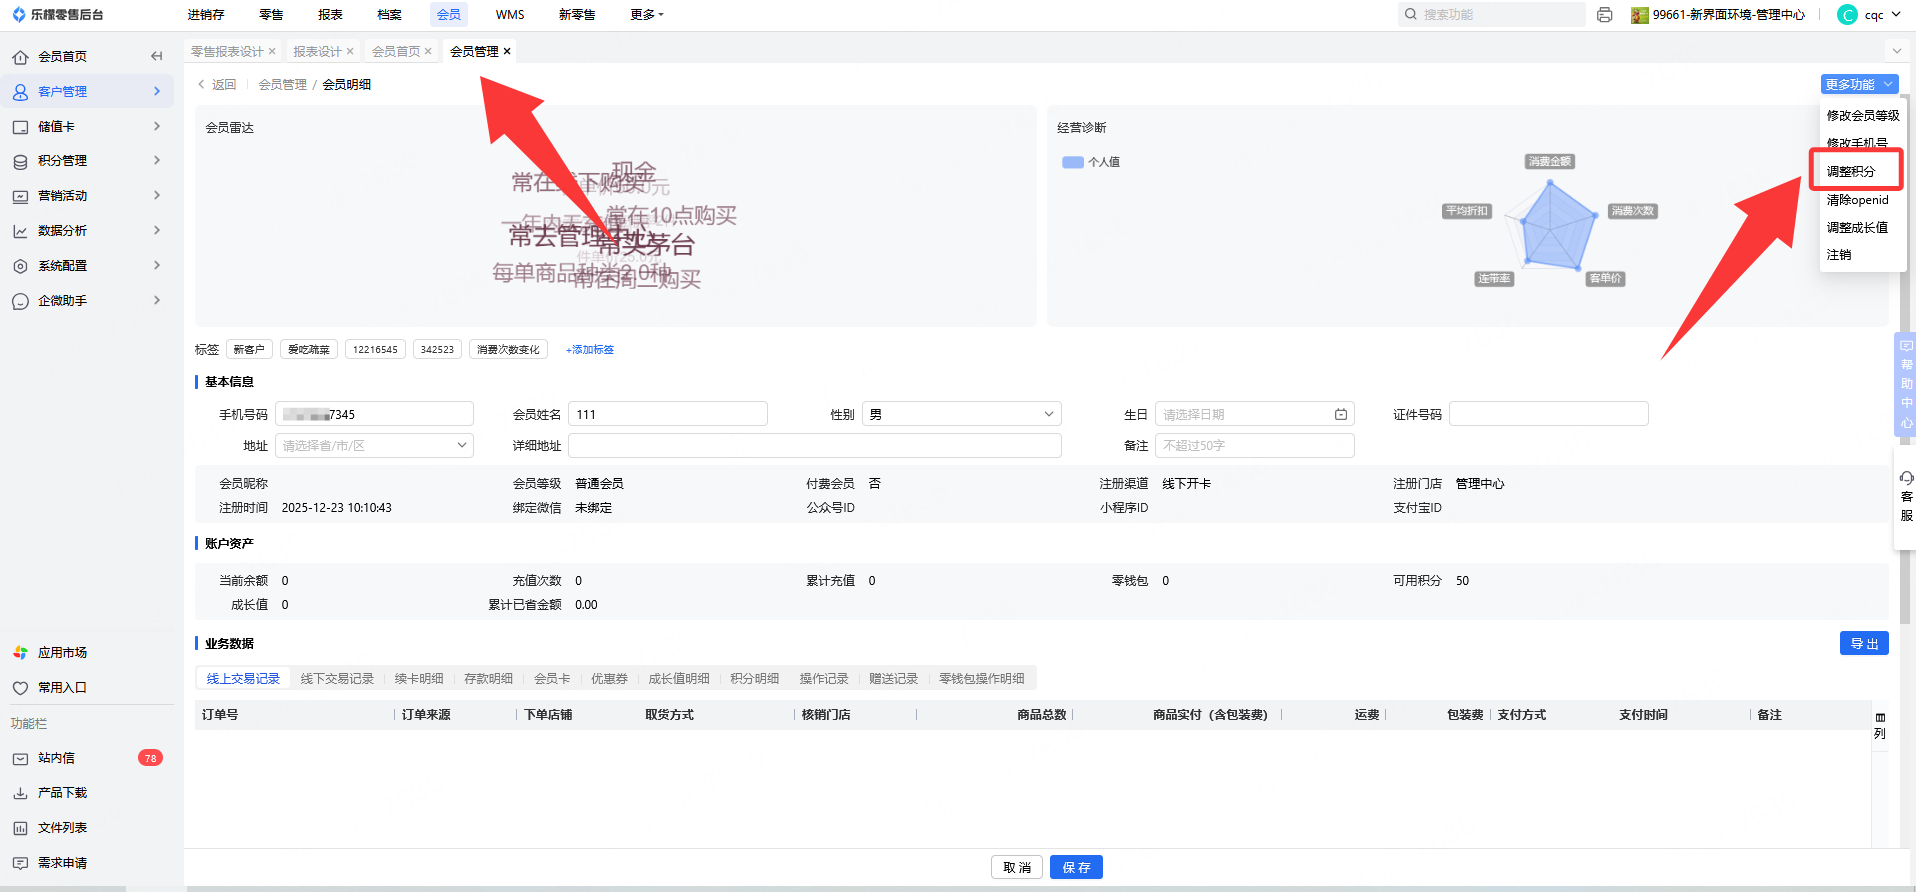Click the 证件号码 input field
Viewport: 1916px width, 892px height.
(1549, 414)
